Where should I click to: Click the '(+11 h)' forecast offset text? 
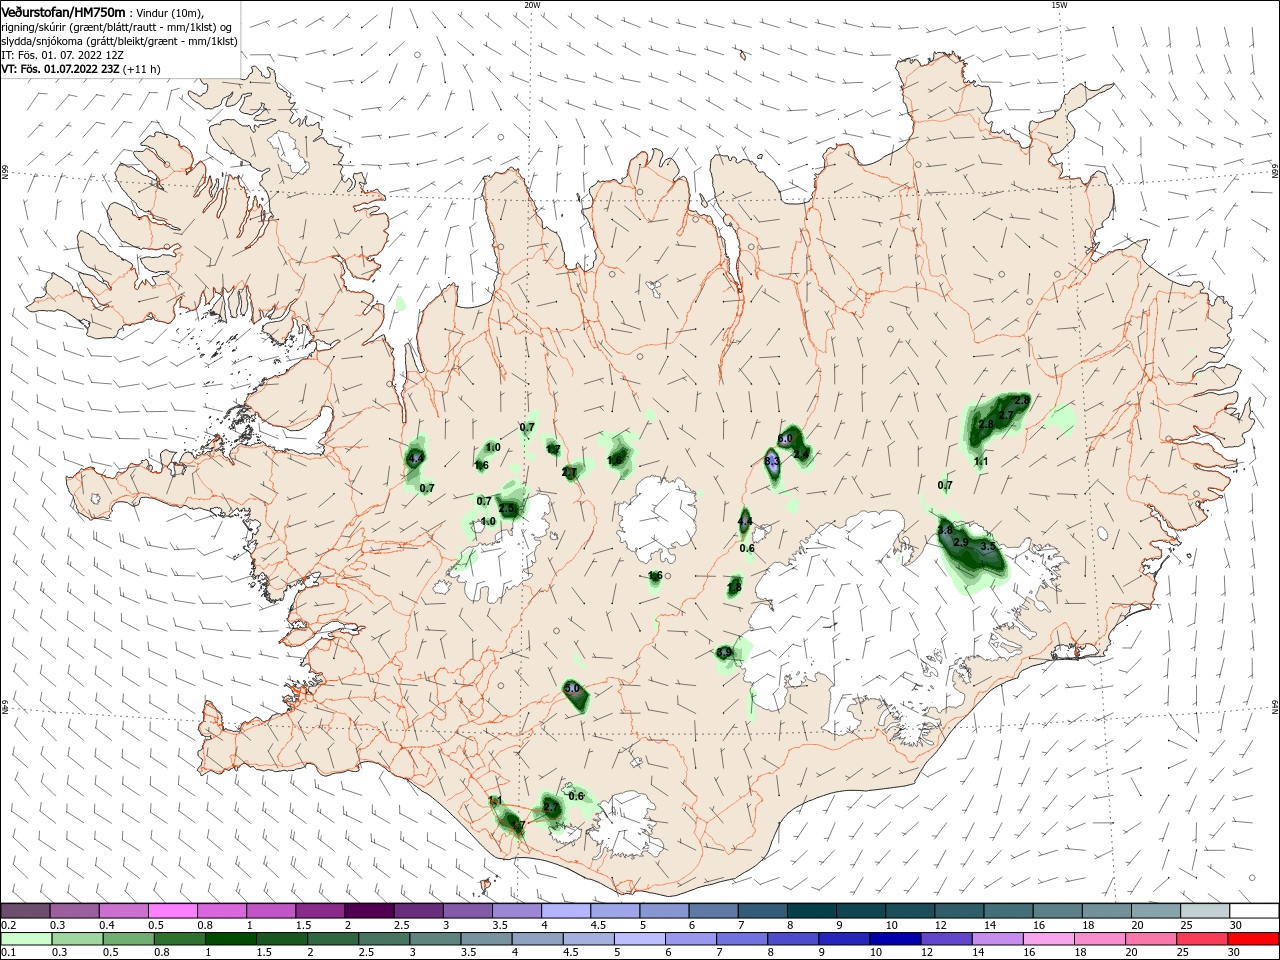point(142,69)
